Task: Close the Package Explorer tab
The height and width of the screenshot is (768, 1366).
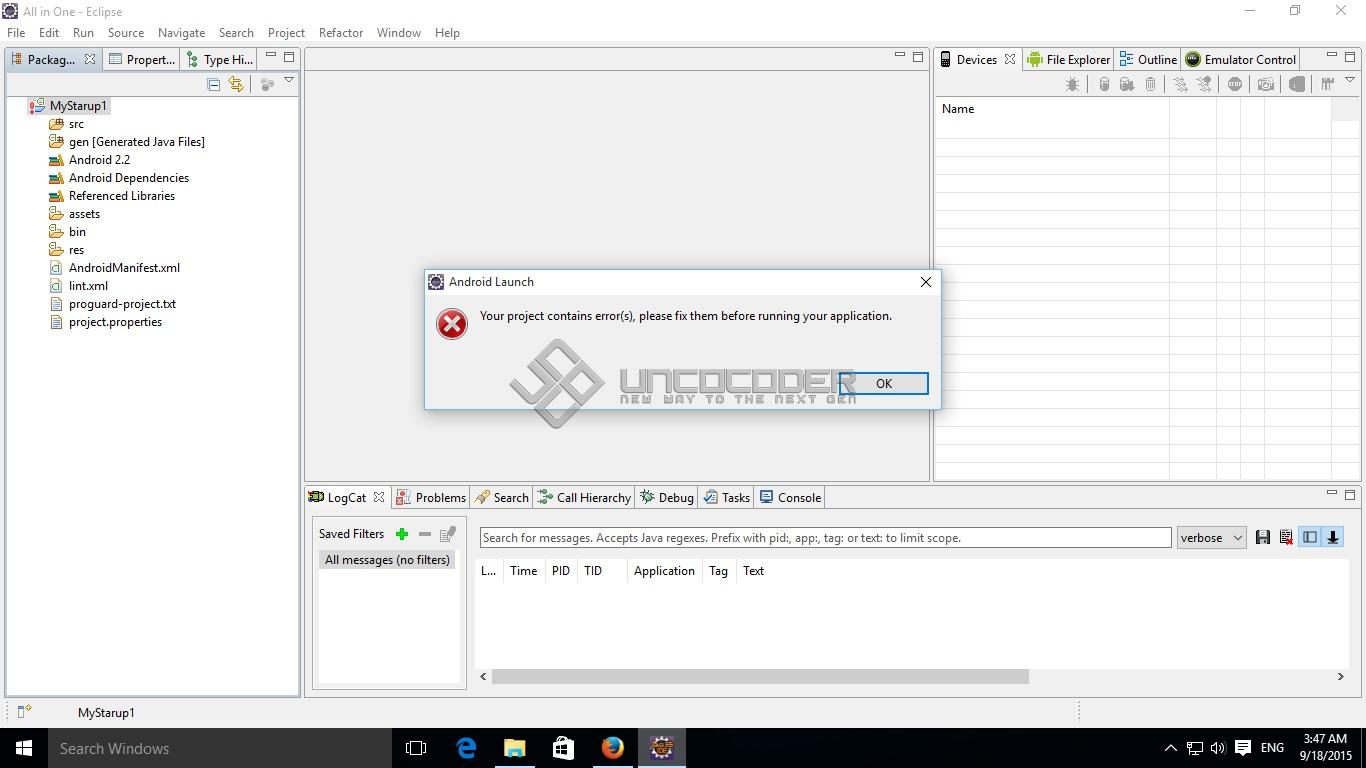Action: tap(90, 59)
